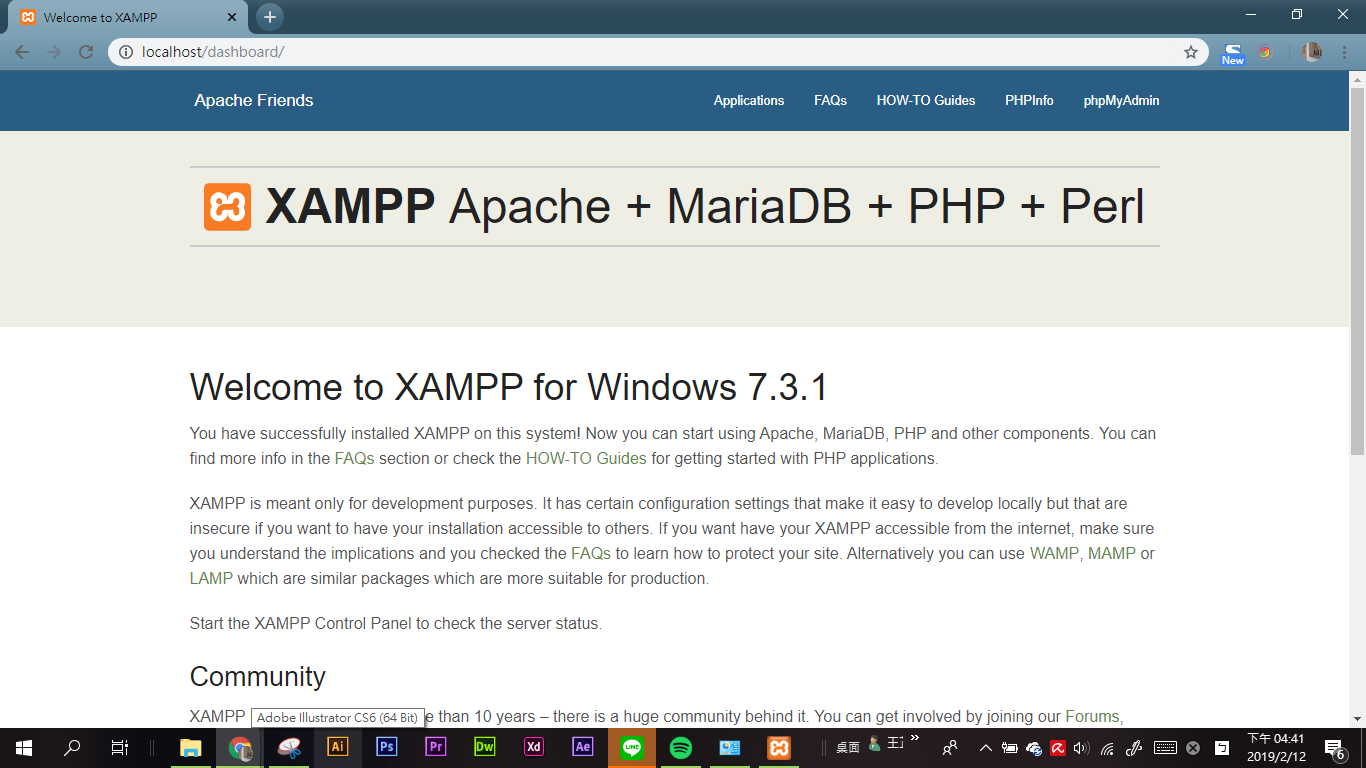
Task: Open the Chrome three-dot menu
Action: point(1343,52)
